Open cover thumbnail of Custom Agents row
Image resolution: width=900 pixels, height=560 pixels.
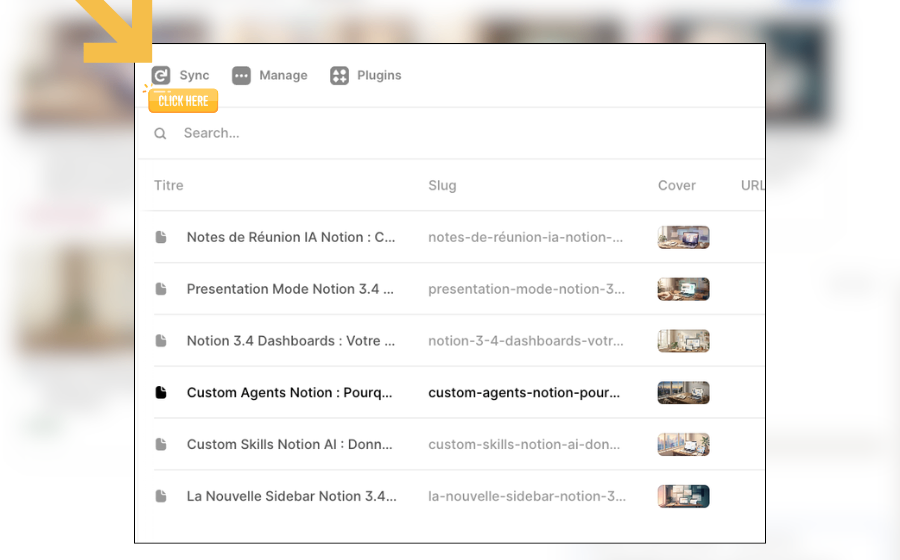(684, 392)
